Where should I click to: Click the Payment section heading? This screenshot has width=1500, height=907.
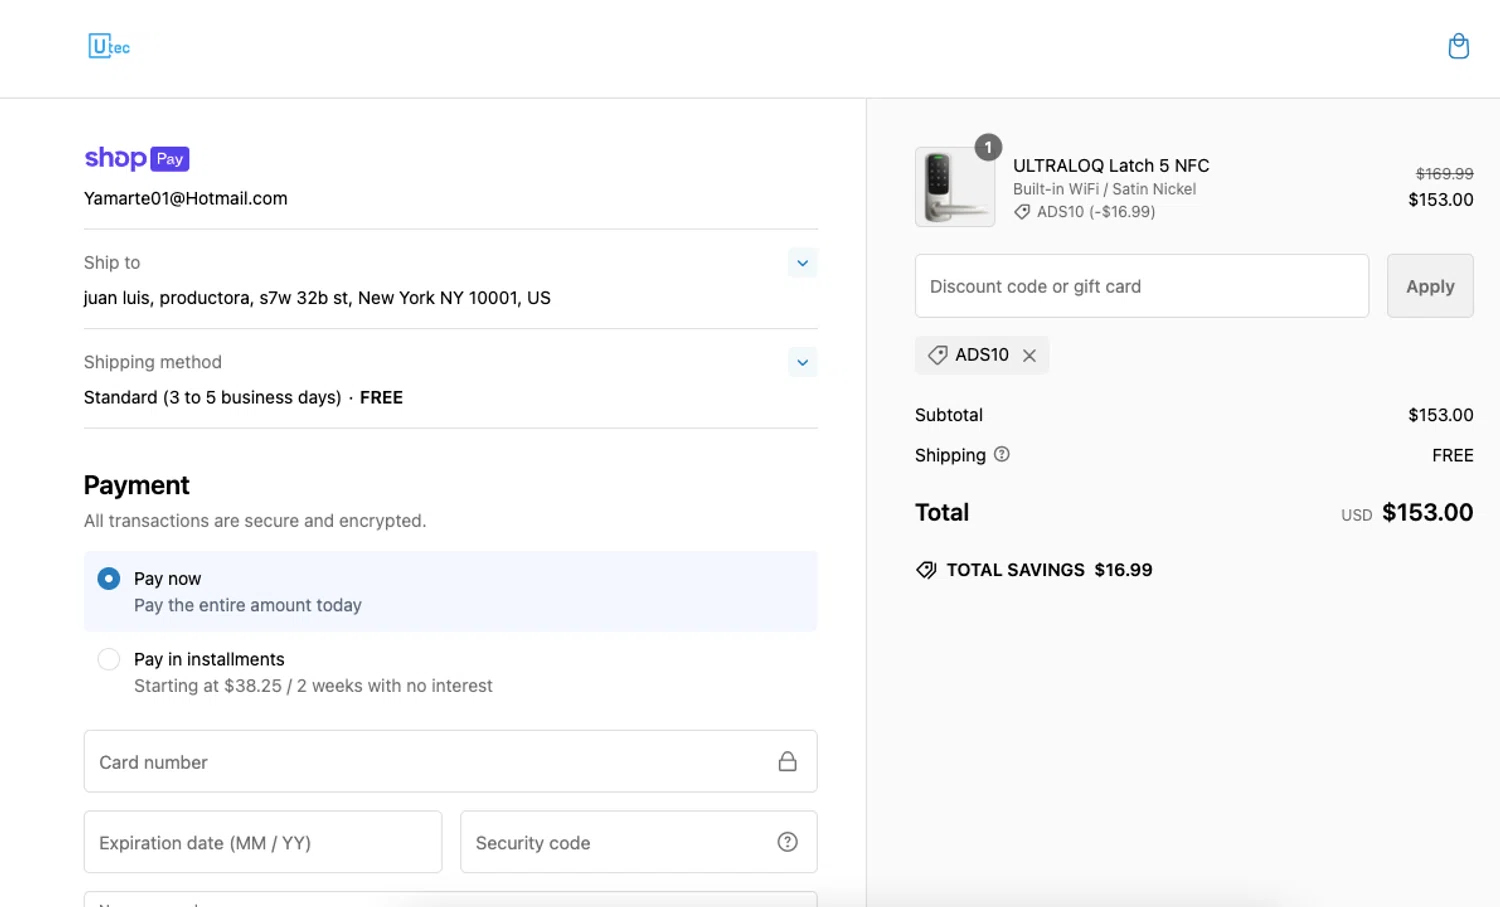click(137, 485)
